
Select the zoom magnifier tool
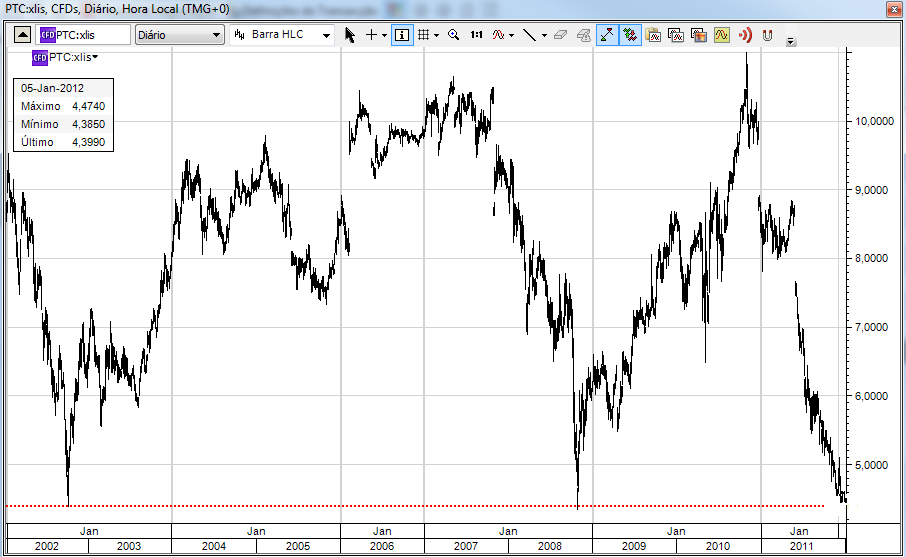454,35
